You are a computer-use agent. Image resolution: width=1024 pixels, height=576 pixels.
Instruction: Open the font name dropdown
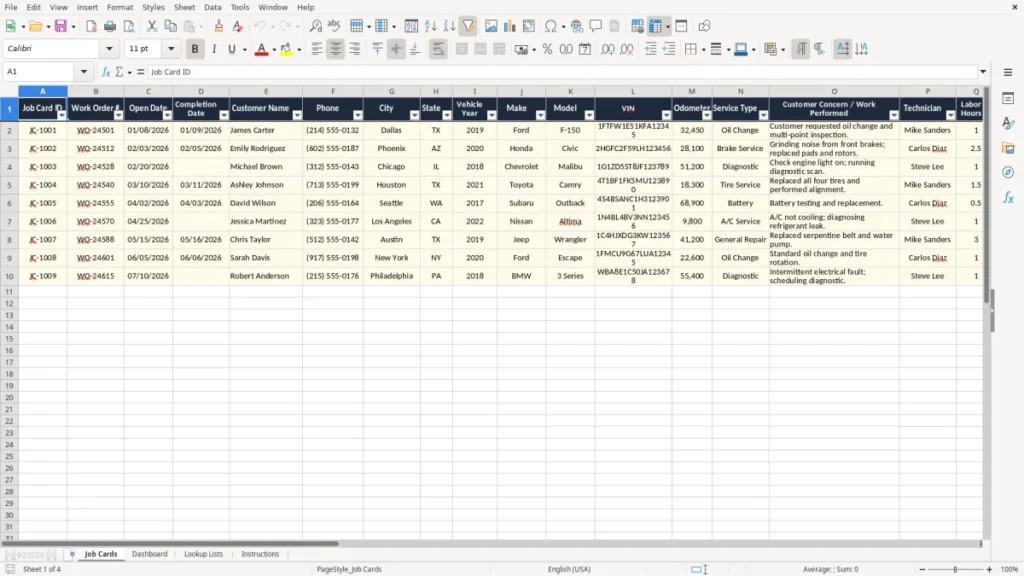click(x=109, y=48)
